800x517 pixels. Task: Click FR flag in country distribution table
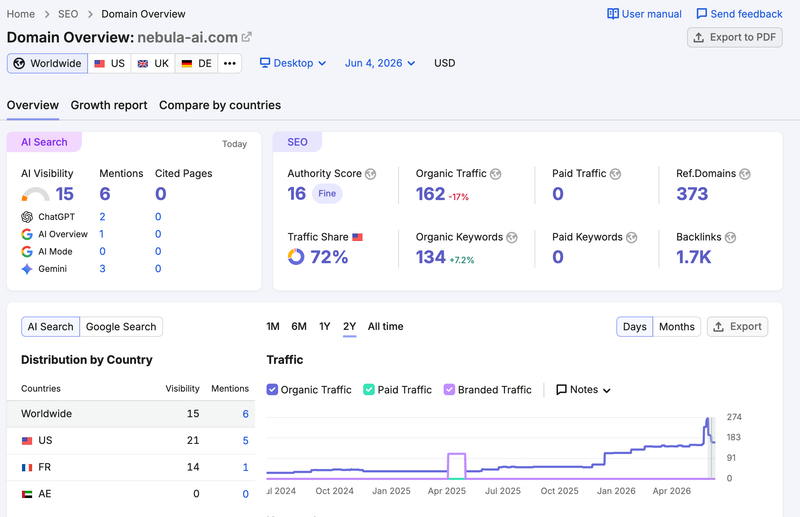pyautogui.click(x=27, y=467)
